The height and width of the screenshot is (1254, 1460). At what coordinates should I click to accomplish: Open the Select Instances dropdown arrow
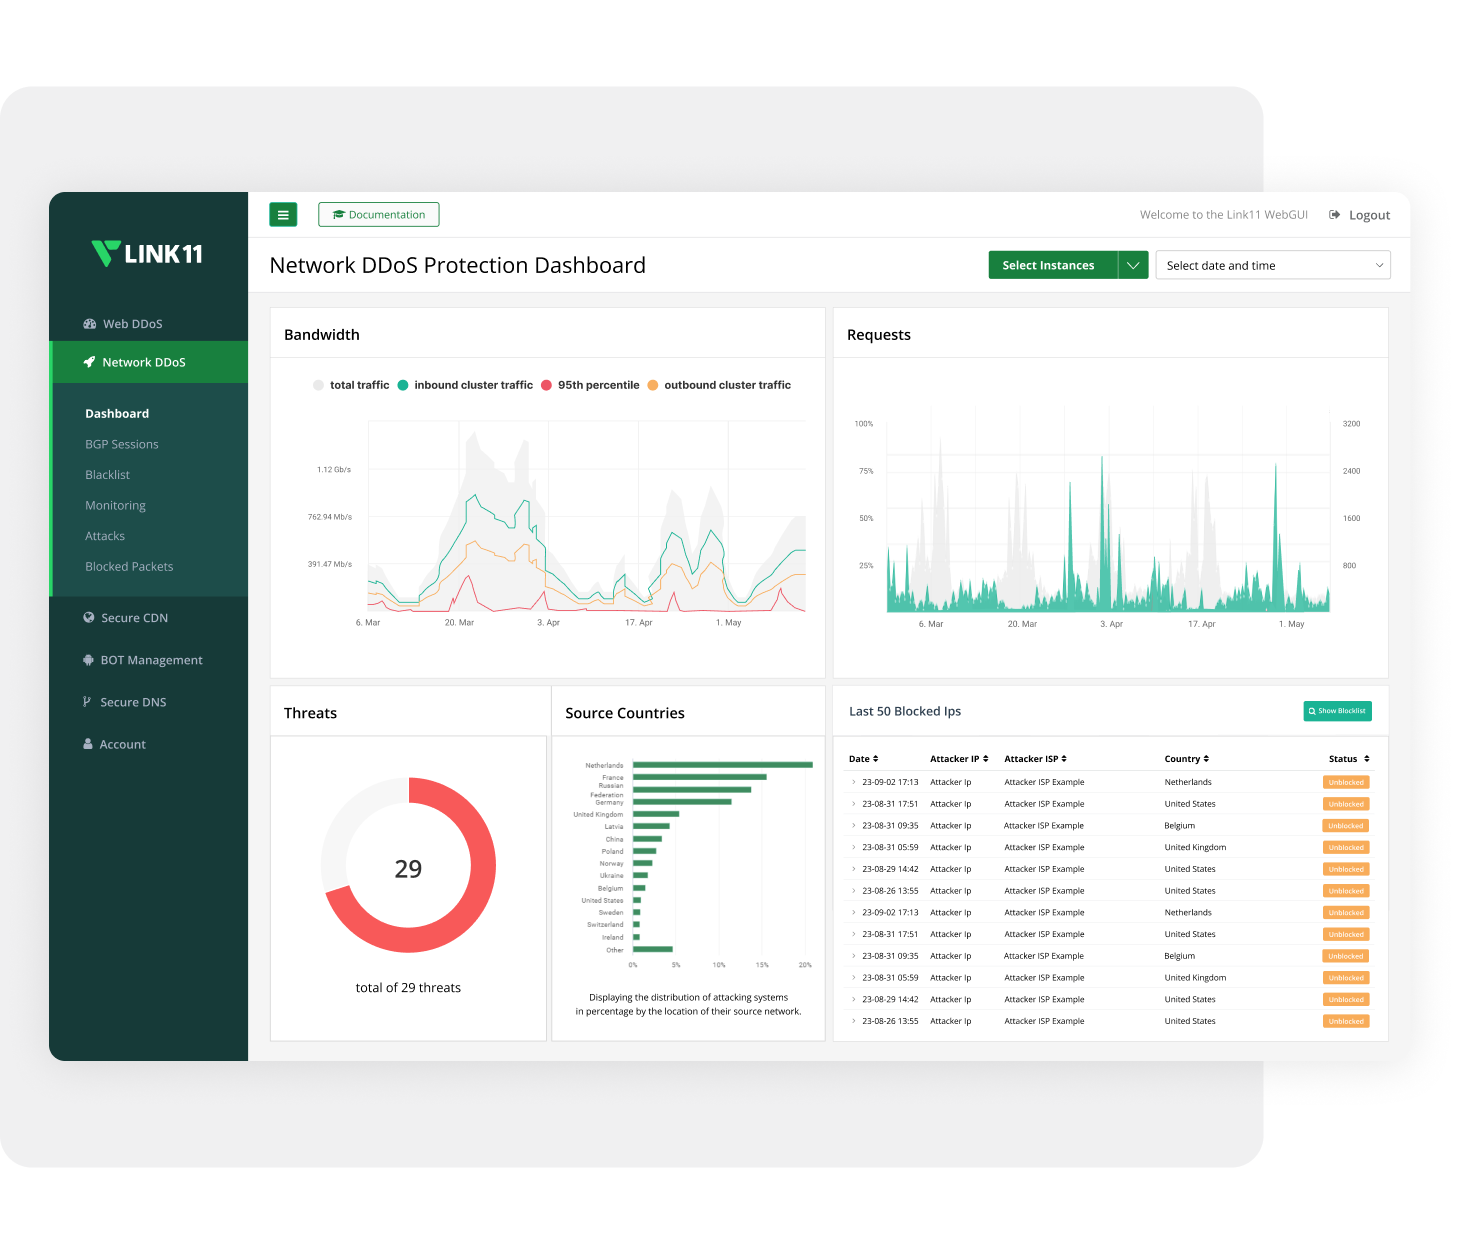tap(1133, 265)
